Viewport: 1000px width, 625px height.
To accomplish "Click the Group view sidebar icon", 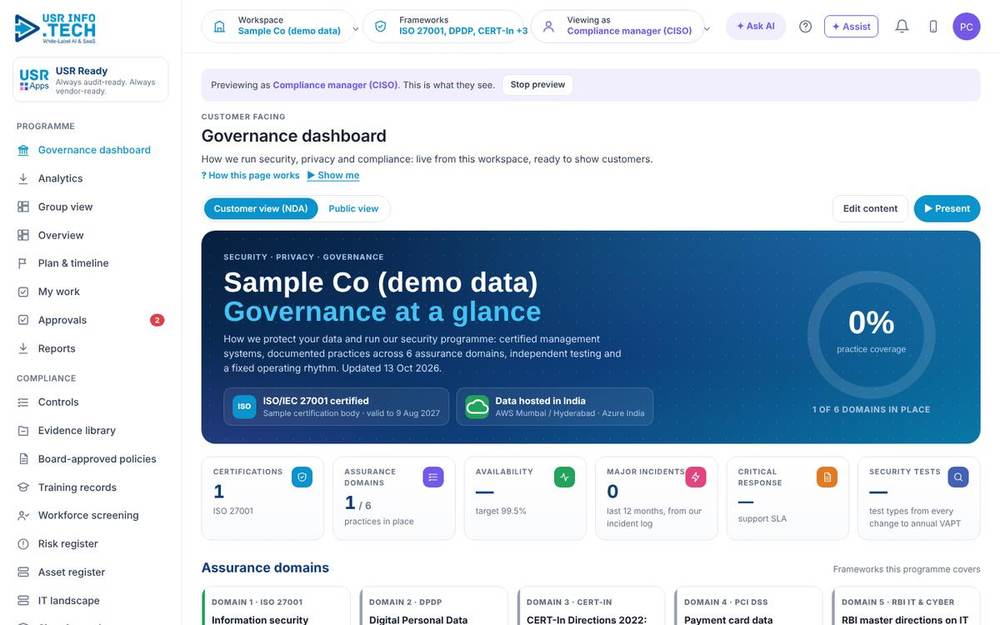I will click(x=23, y=207).
